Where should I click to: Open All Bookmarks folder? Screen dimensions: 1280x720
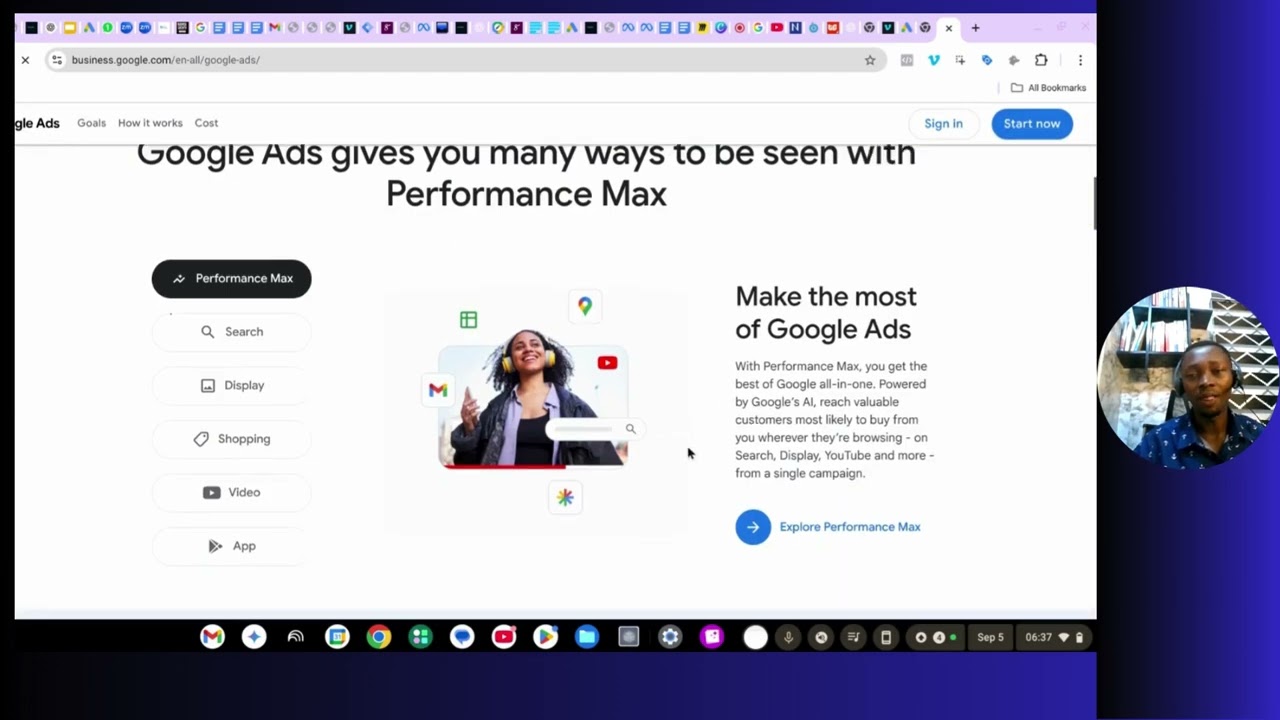coord(1048,88)
